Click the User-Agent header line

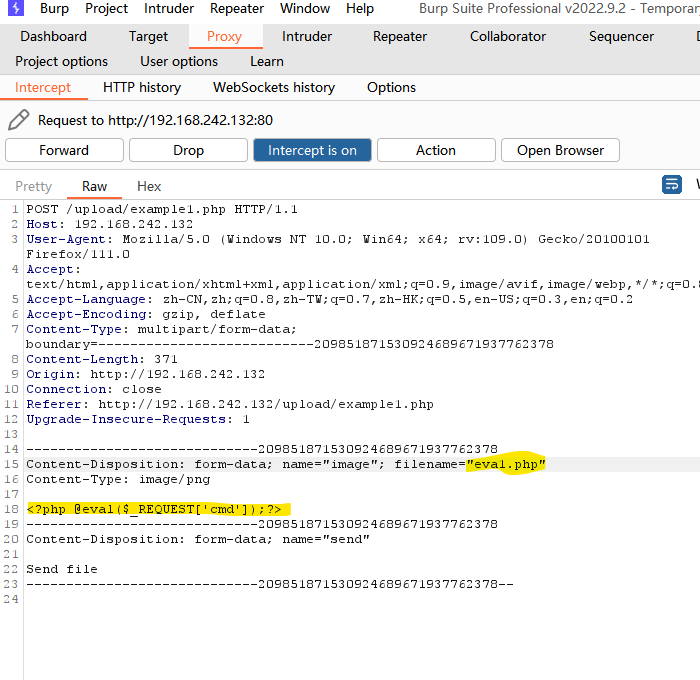click(x=338, y=246)
